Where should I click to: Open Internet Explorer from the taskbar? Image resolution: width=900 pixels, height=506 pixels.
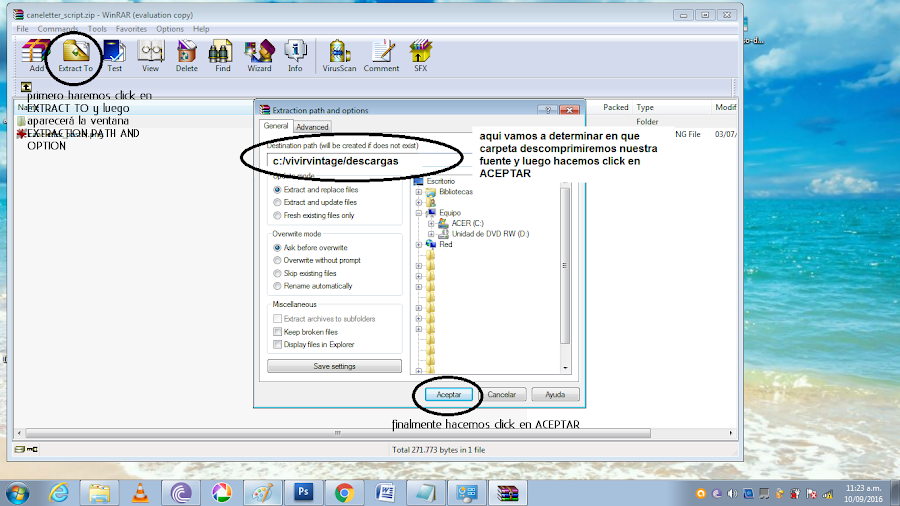point(59,493)
